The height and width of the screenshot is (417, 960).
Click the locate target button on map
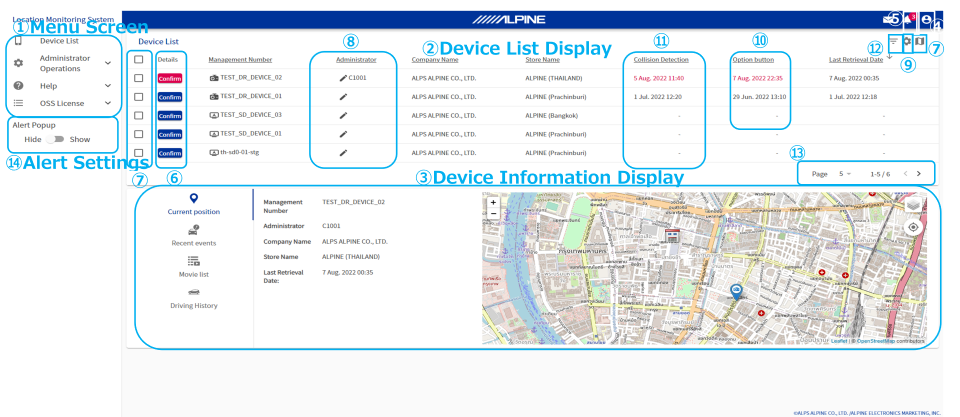tap(913, 227)
